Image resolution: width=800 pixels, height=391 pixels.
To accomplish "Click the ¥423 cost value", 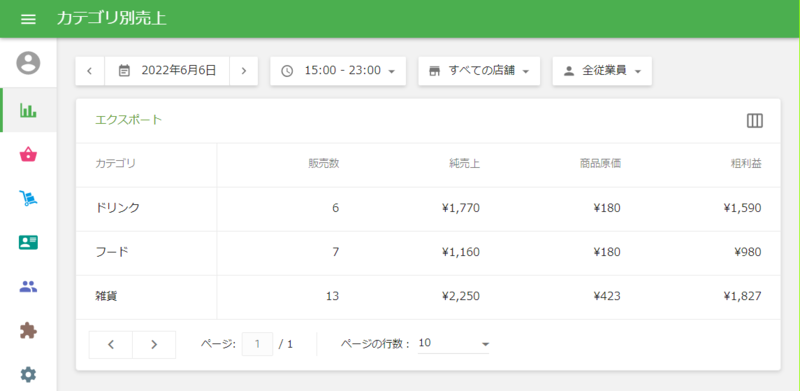I will 607,297.
